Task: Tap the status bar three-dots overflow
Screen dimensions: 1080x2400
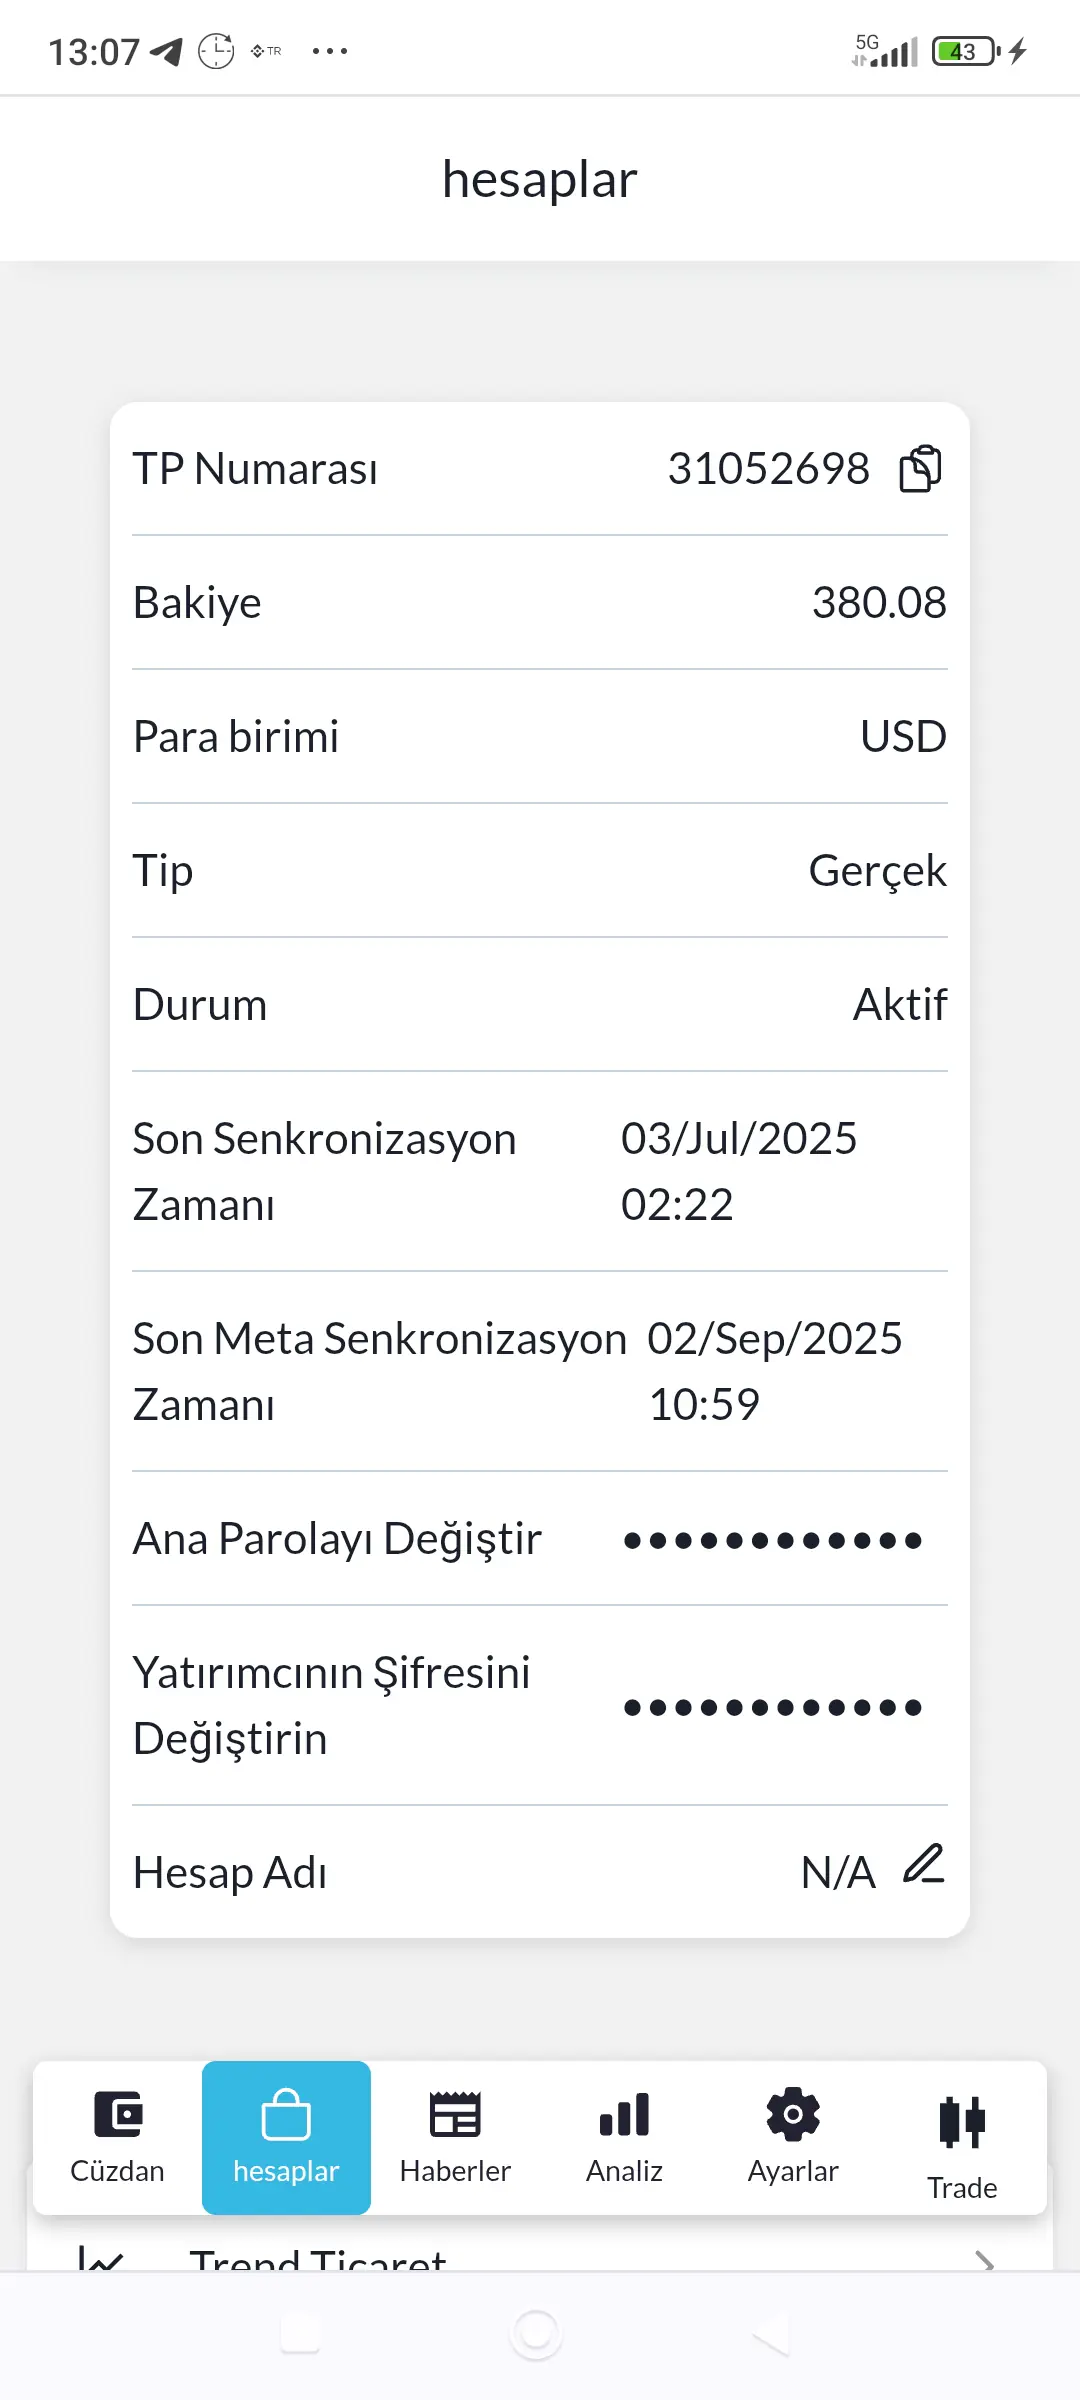Action: click(330, 51)
